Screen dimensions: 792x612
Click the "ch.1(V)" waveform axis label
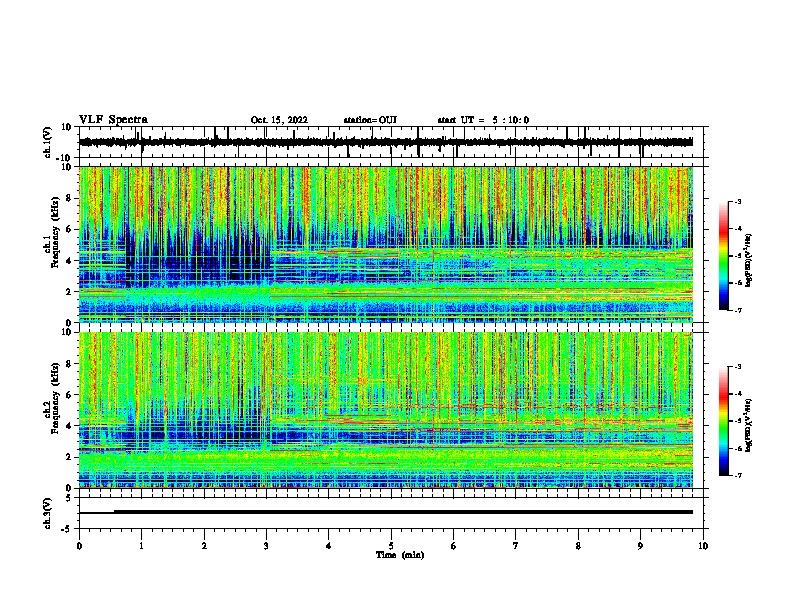(x=48, y=142)
